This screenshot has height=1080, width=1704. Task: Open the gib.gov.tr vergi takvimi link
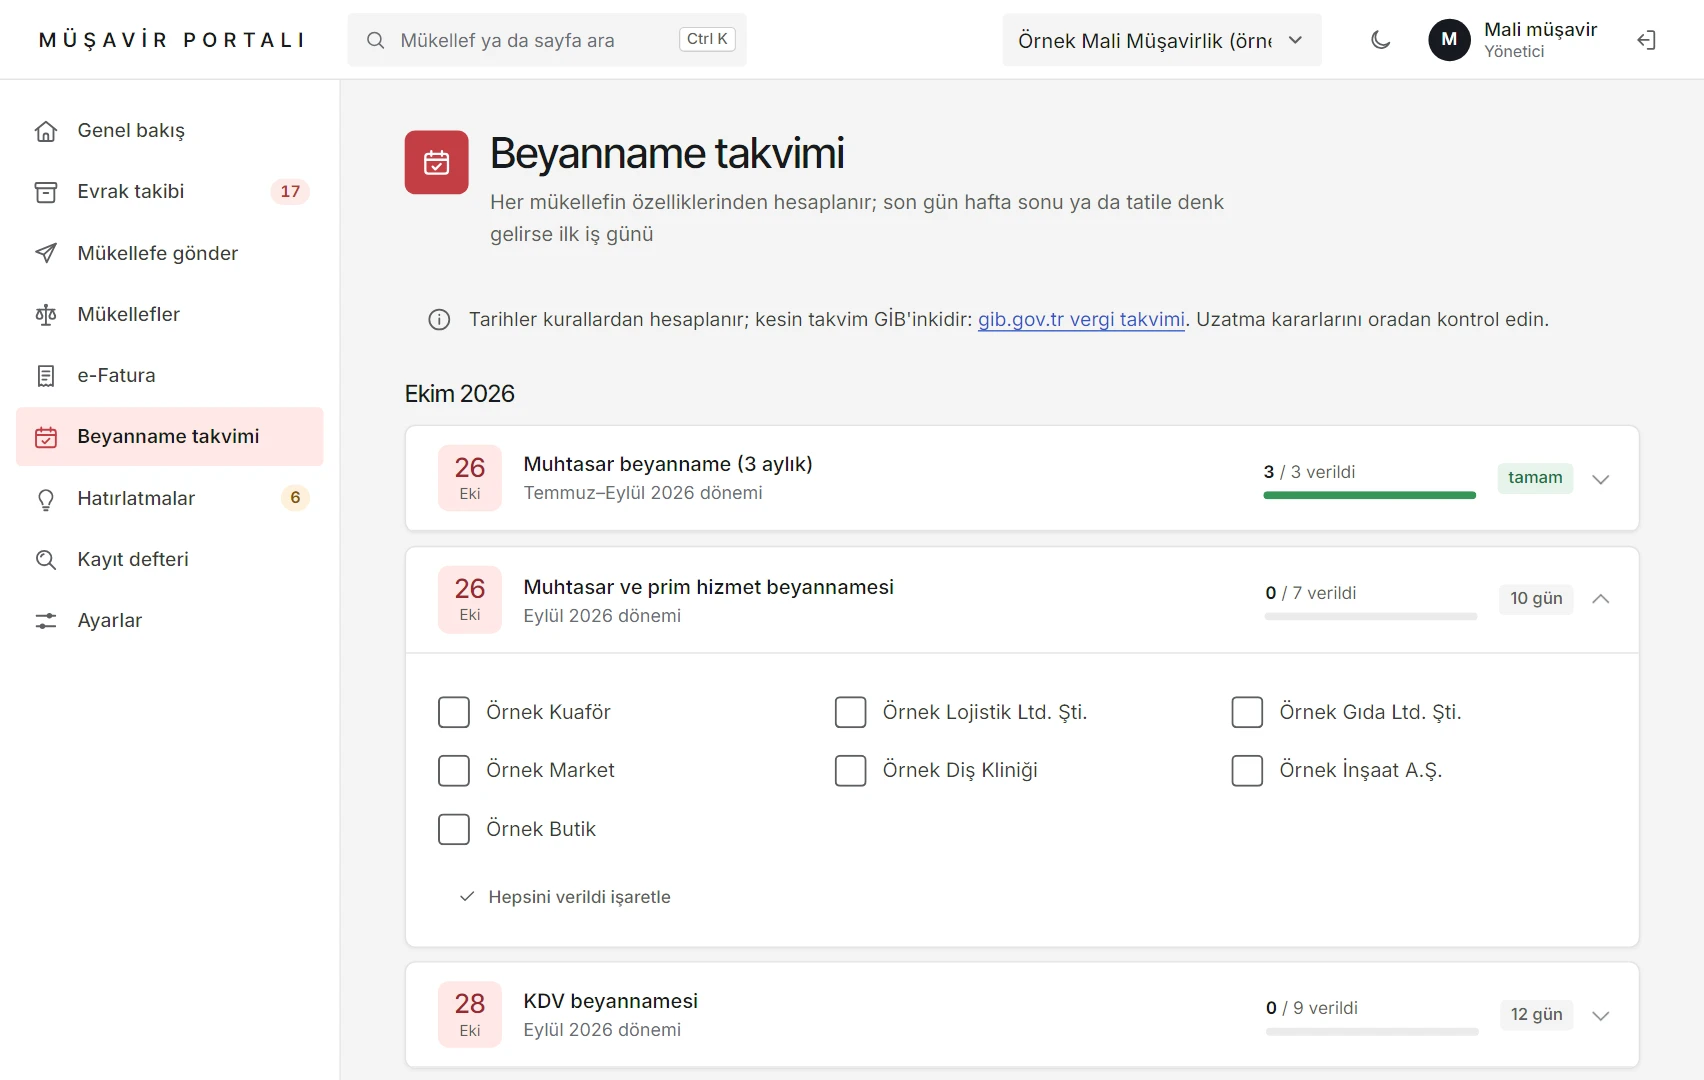point(1081,320)
